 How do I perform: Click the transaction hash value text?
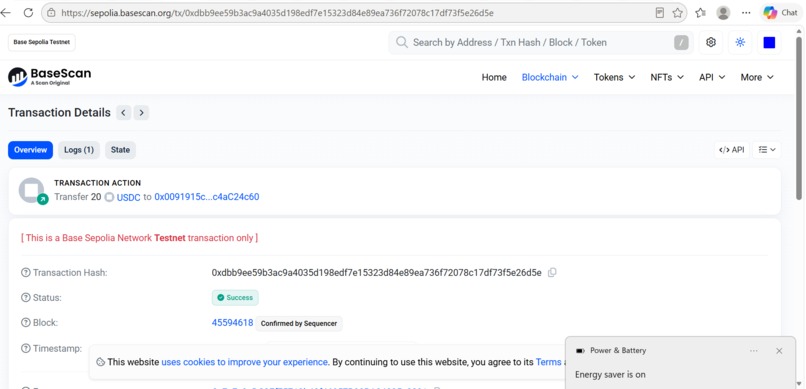click(x=376, y=273)
